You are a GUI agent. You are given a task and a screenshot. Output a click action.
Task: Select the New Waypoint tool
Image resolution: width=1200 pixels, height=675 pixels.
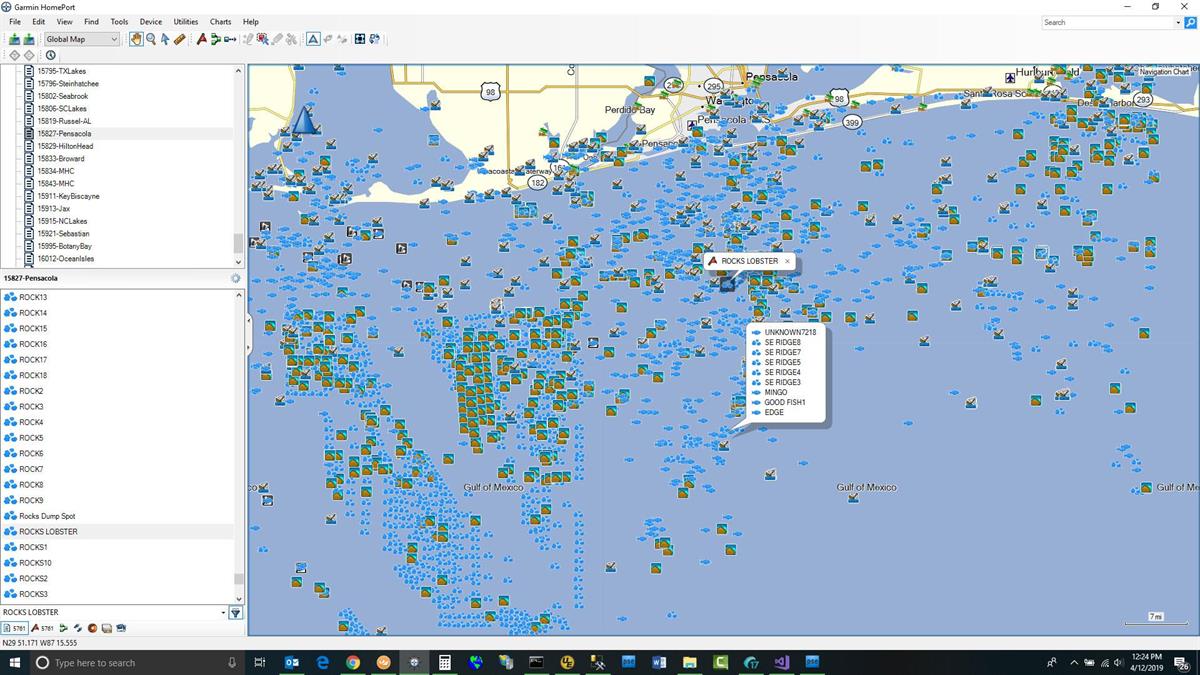[x=201, y=39]
